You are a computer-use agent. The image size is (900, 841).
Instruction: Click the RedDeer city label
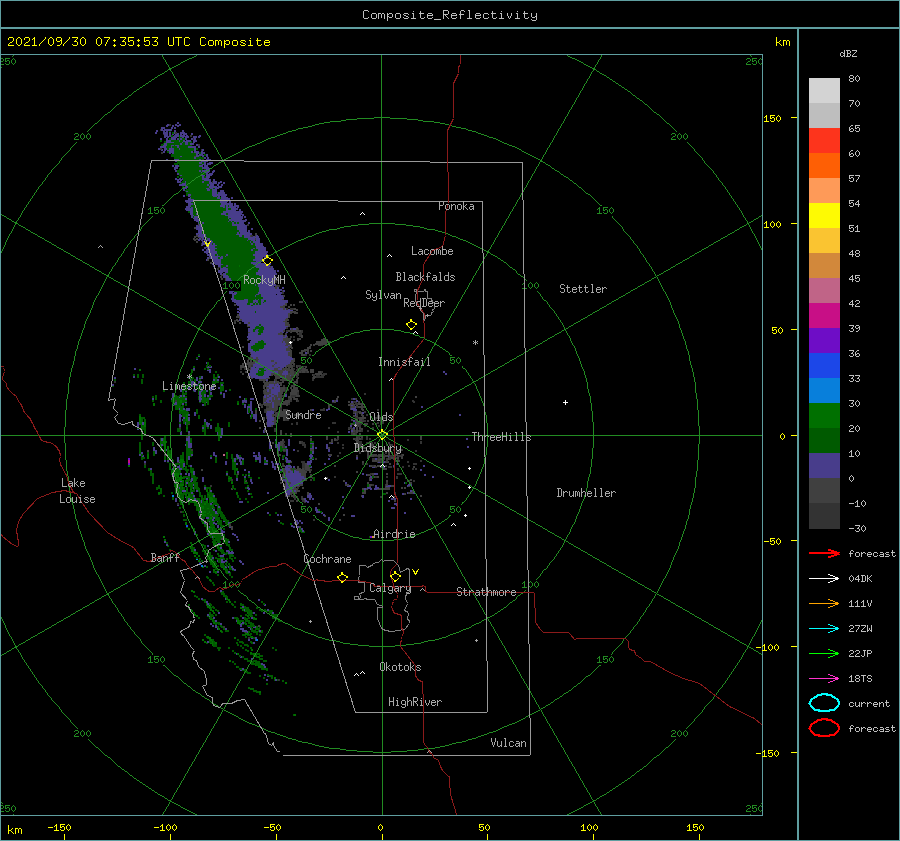(424, 303)
